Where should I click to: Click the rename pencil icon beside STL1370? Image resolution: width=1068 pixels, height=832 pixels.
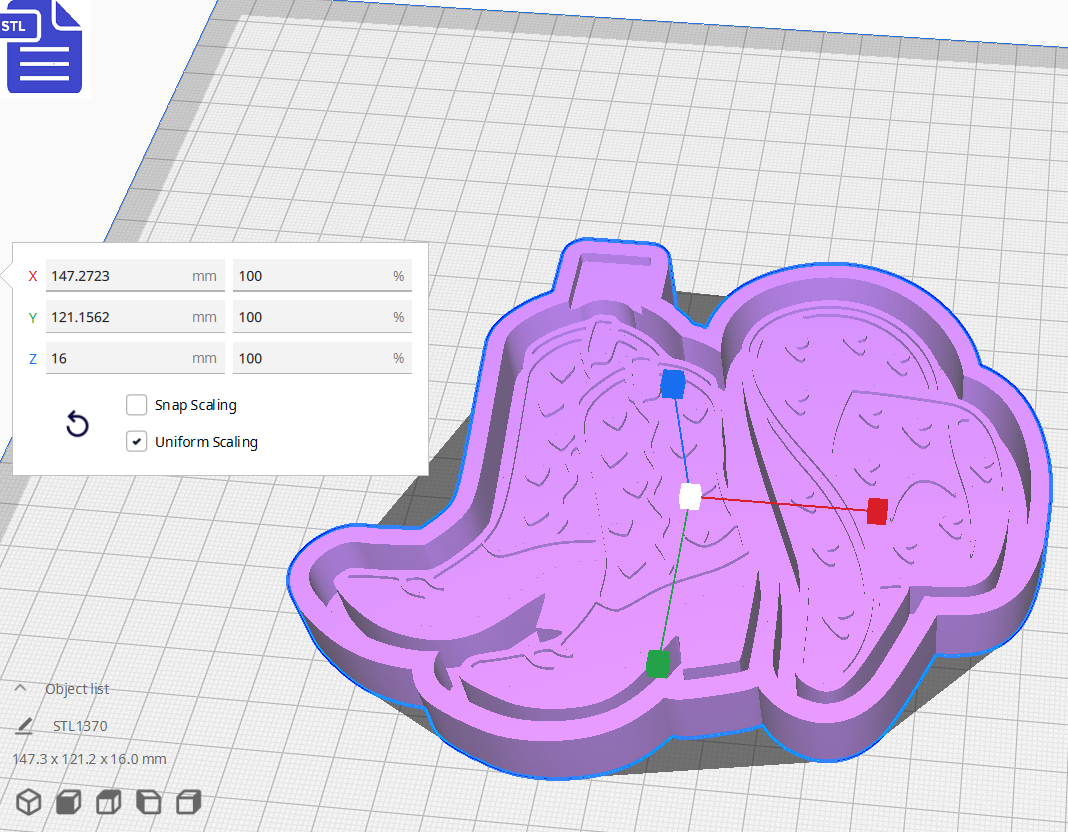pos(25,725)
